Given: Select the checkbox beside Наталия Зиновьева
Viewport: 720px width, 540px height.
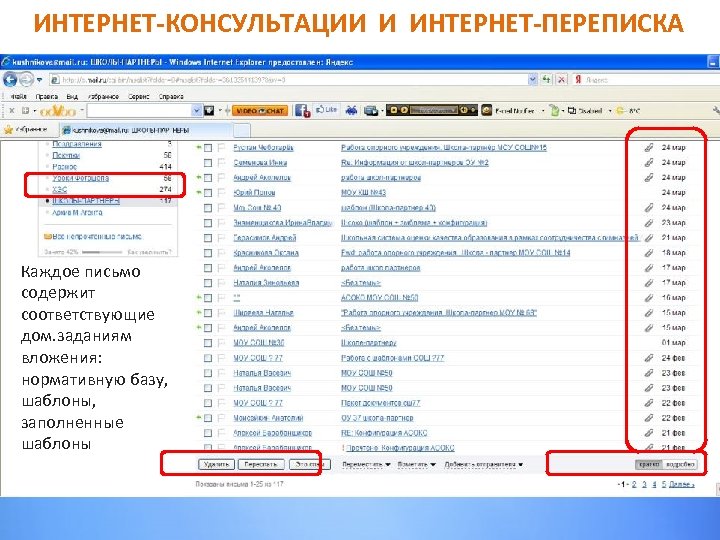Looking at the screenshot, I should [x=208, y=283].
